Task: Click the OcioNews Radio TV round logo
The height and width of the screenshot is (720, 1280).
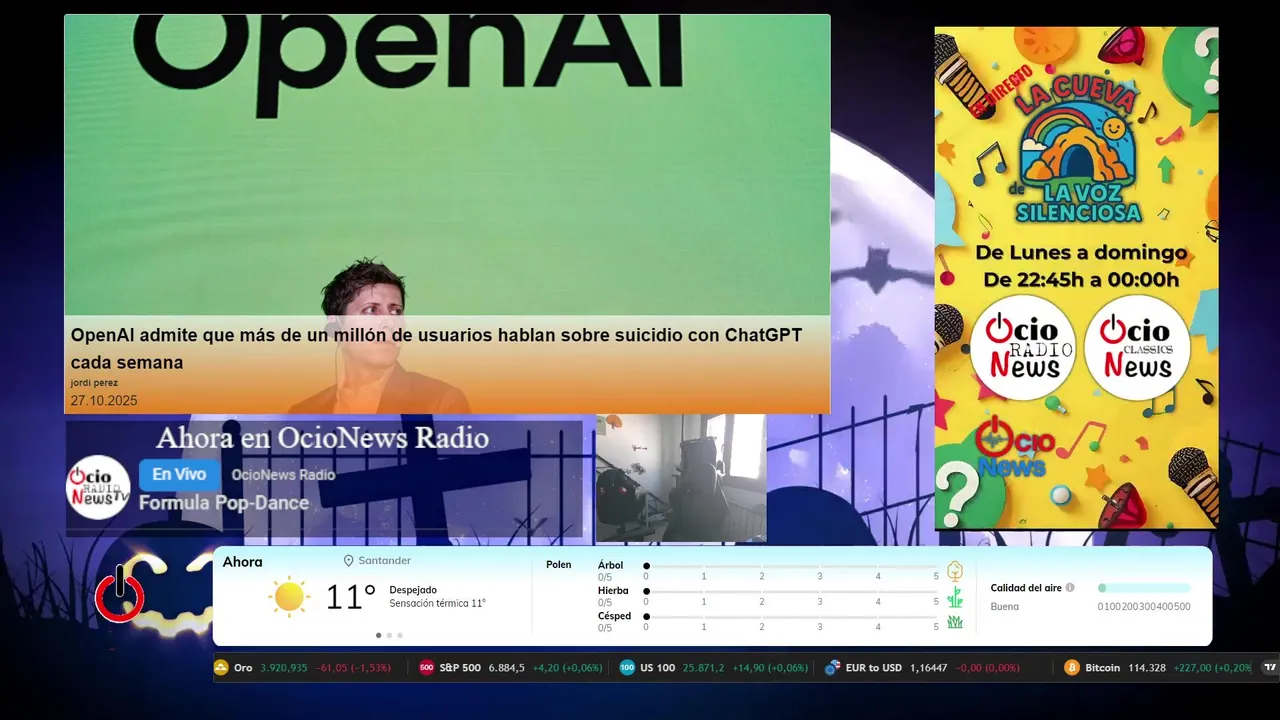Action: (x=98, y=487)
